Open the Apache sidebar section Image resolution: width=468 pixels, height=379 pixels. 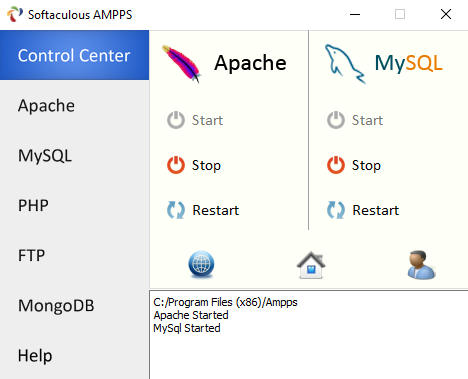tap(74, 105)
